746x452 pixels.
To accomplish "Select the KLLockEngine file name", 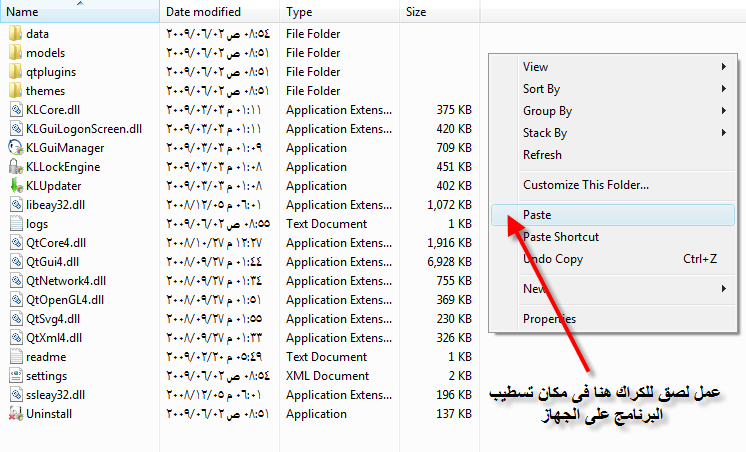I will click(63, 167).
